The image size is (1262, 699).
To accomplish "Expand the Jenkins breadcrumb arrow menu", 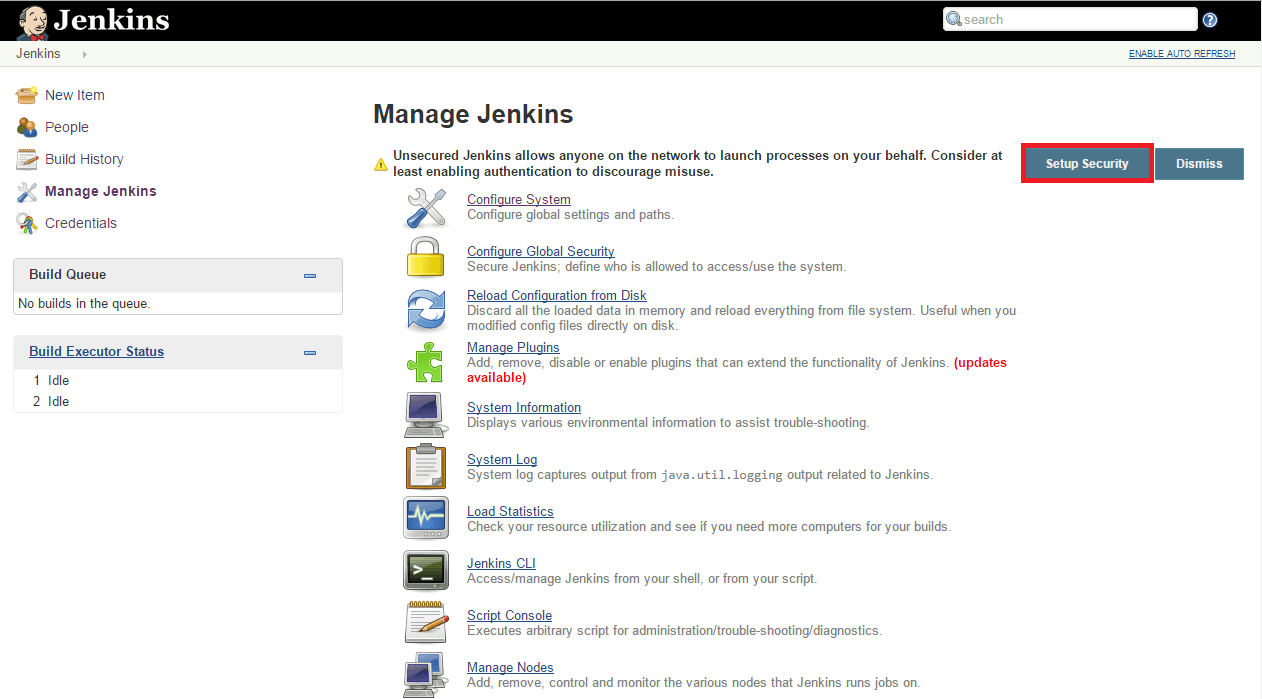I will [x=84, y=54].
